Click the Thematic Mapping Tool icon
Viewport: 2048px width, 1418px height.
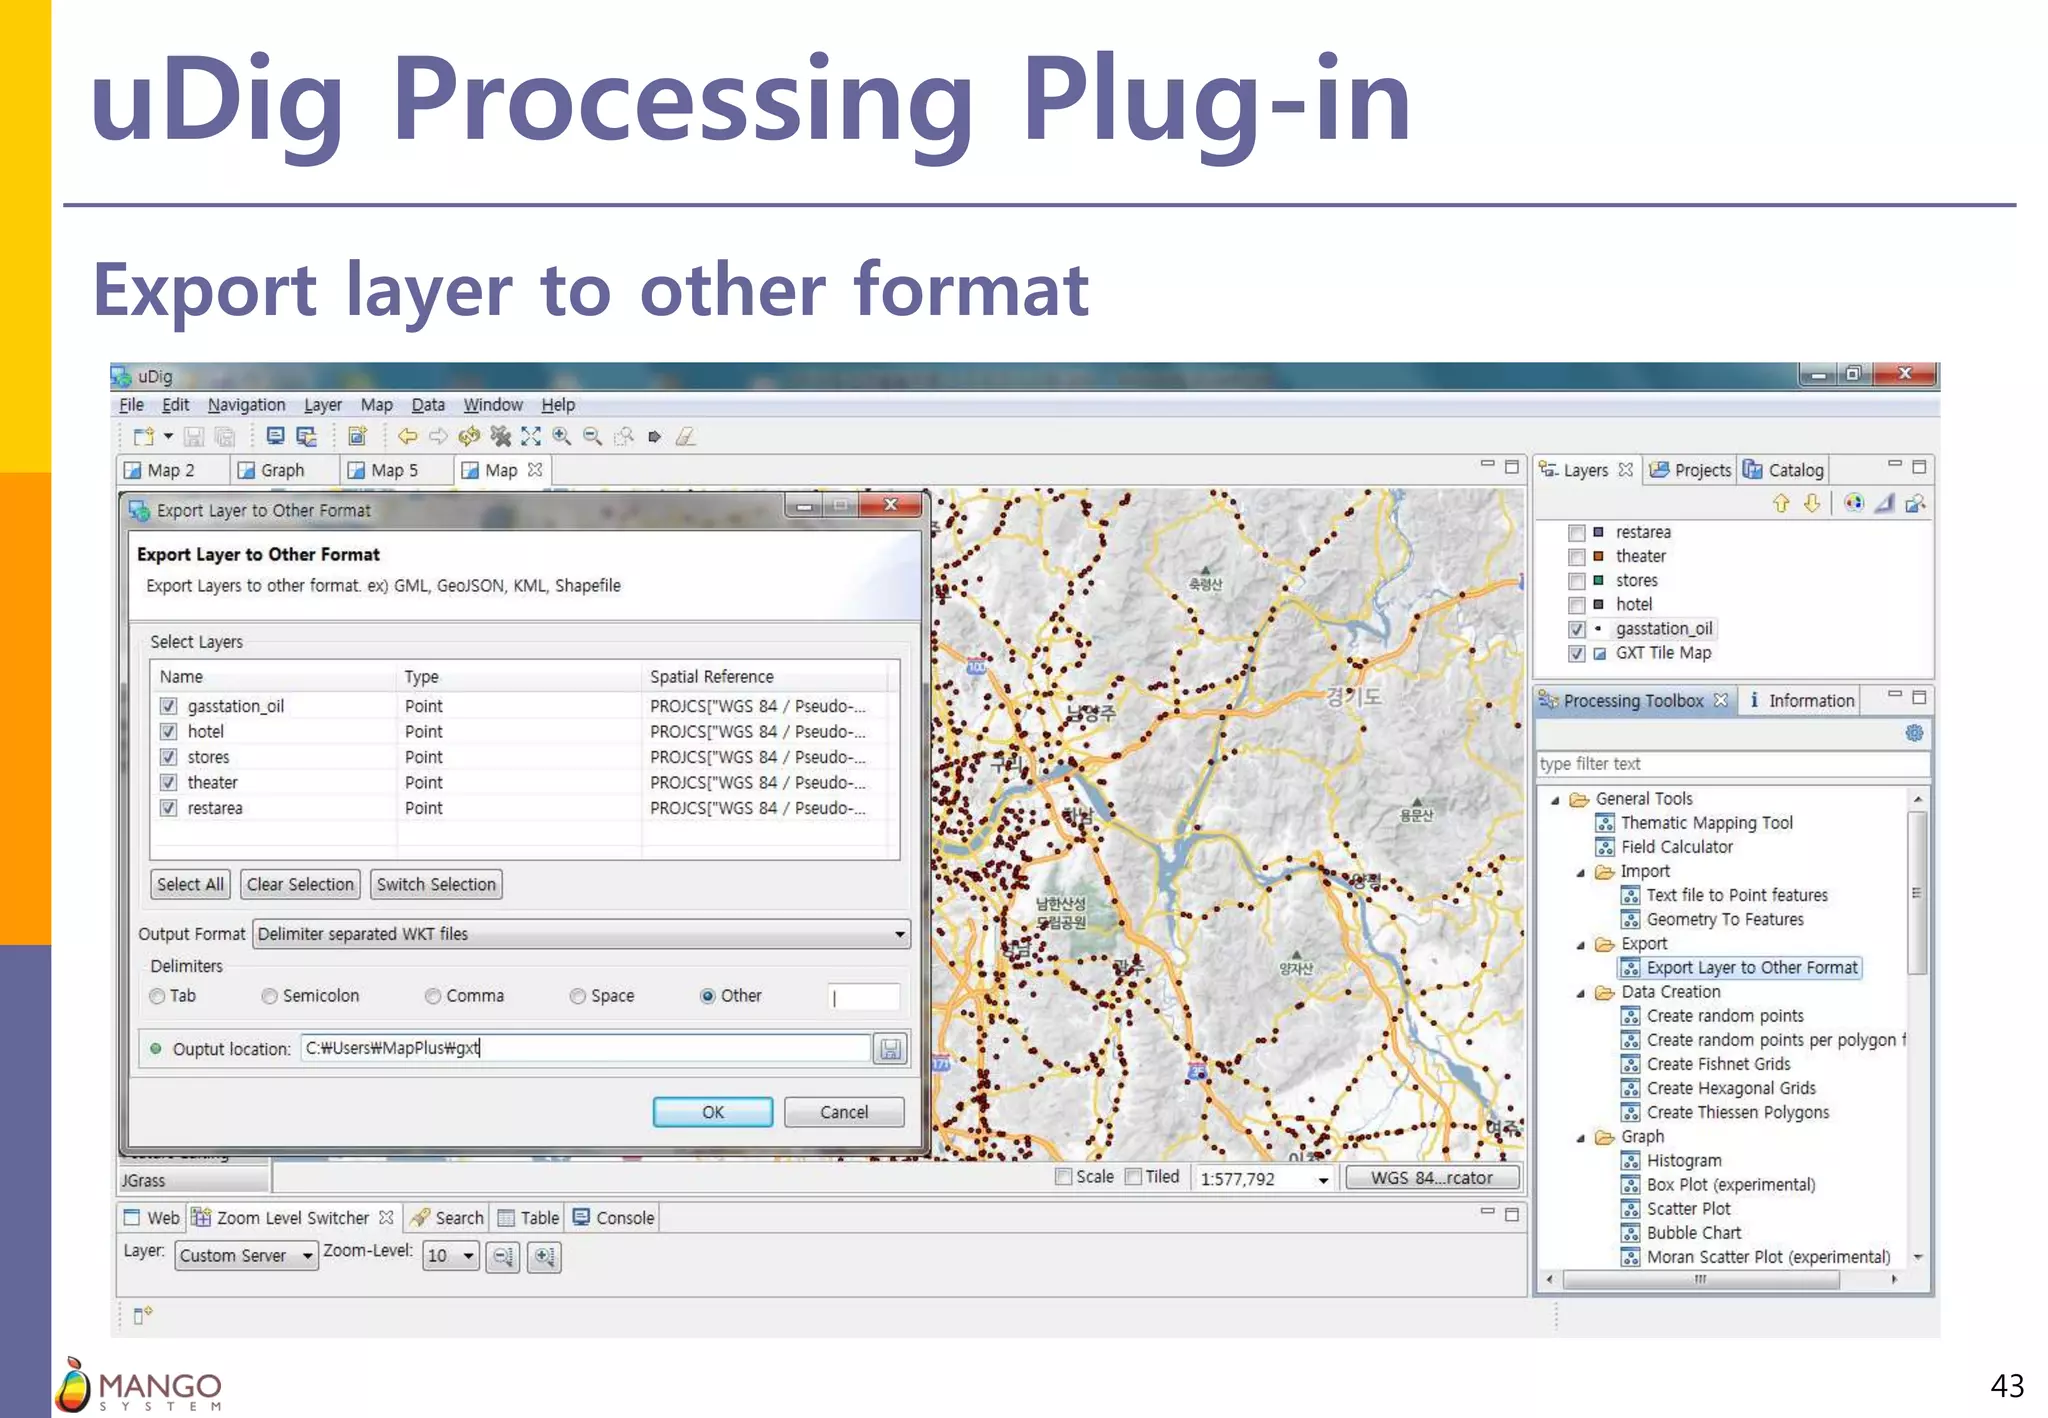pos(1605,823)
